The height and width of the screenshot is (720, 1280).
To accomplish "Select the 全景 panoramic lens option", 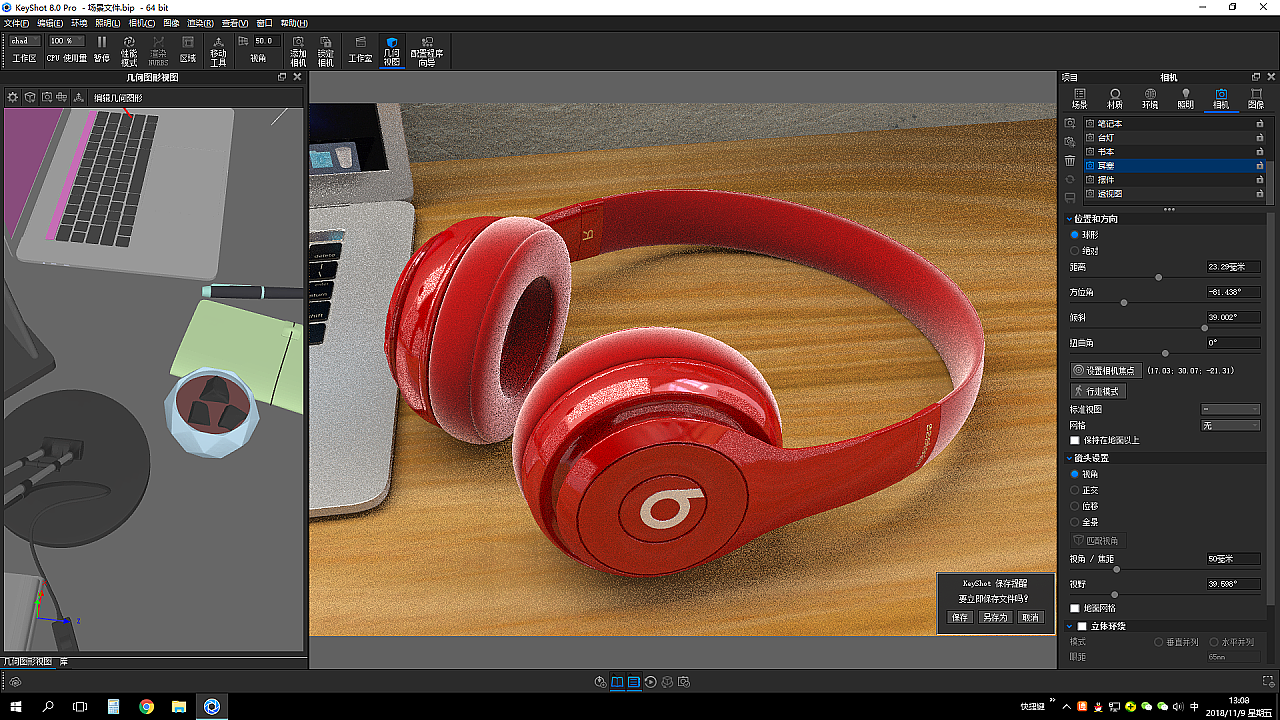I will pos(1075,522).
